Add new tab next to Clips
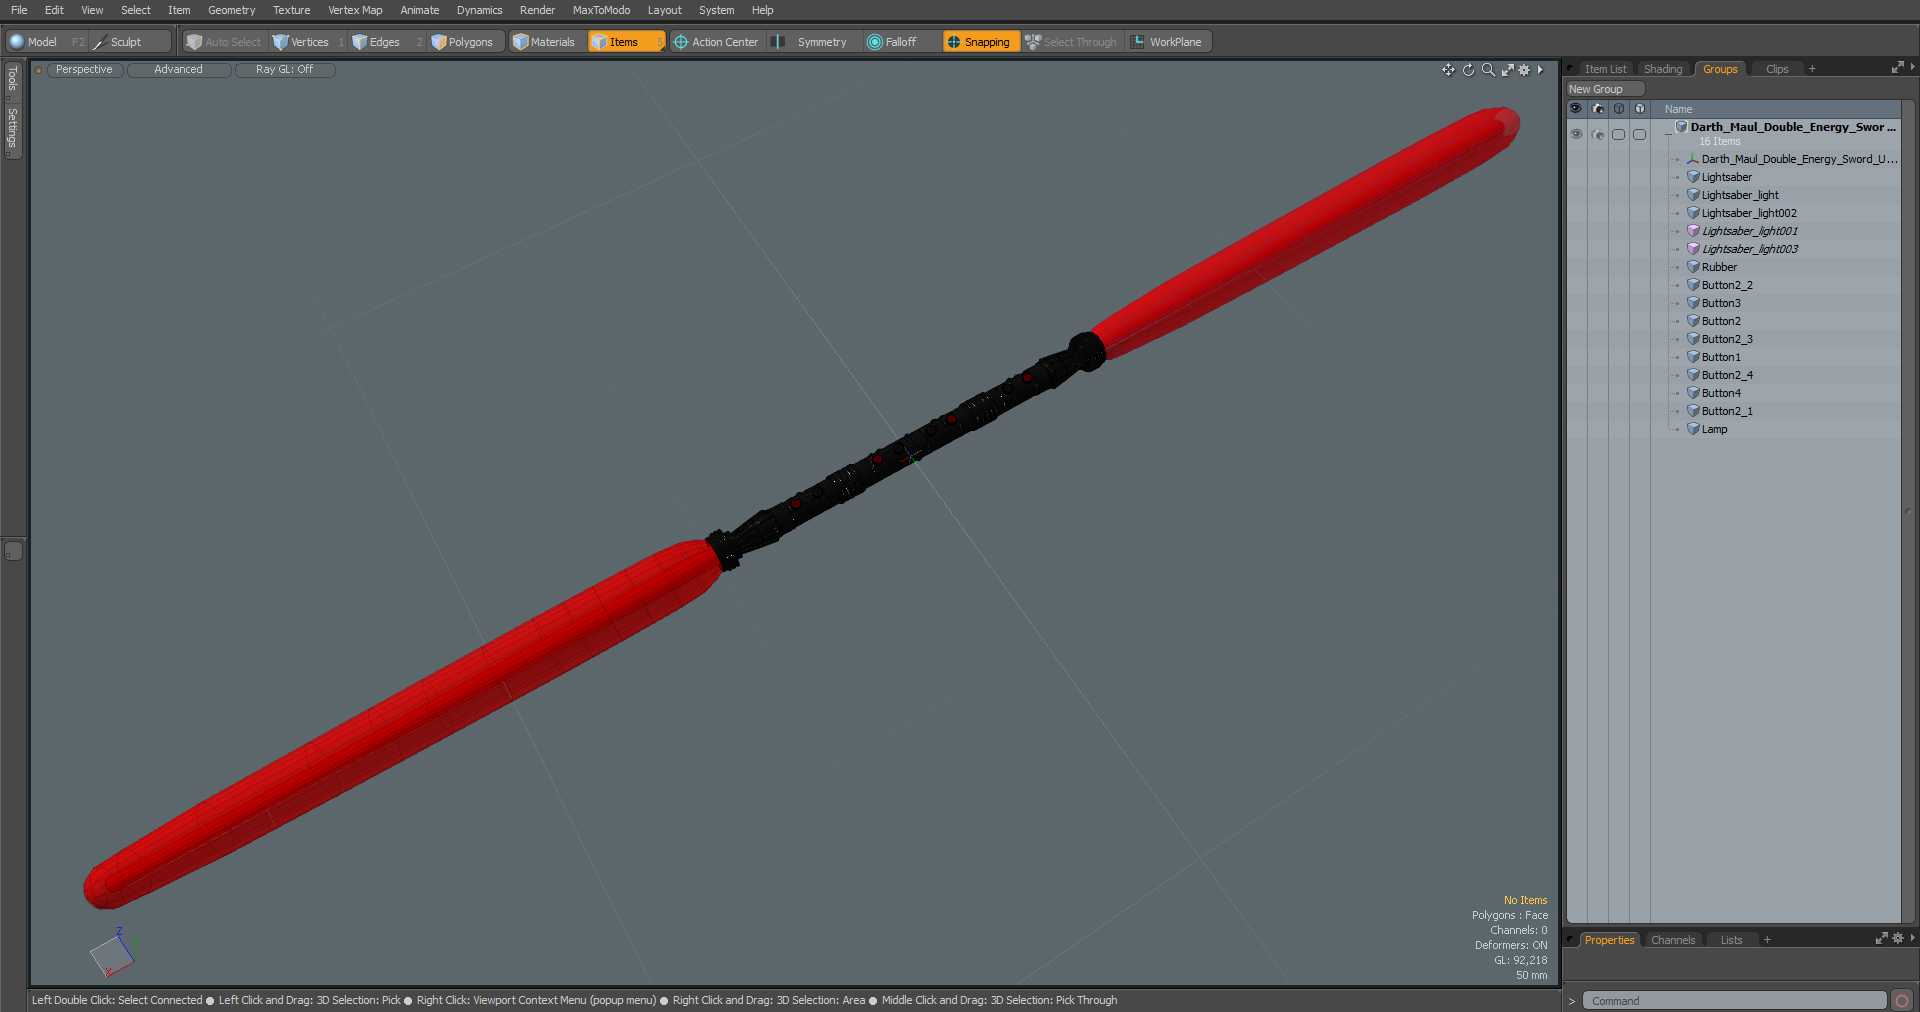Image resolution: width=1920 pixels, height=1012 pixels. point(1812,69)
